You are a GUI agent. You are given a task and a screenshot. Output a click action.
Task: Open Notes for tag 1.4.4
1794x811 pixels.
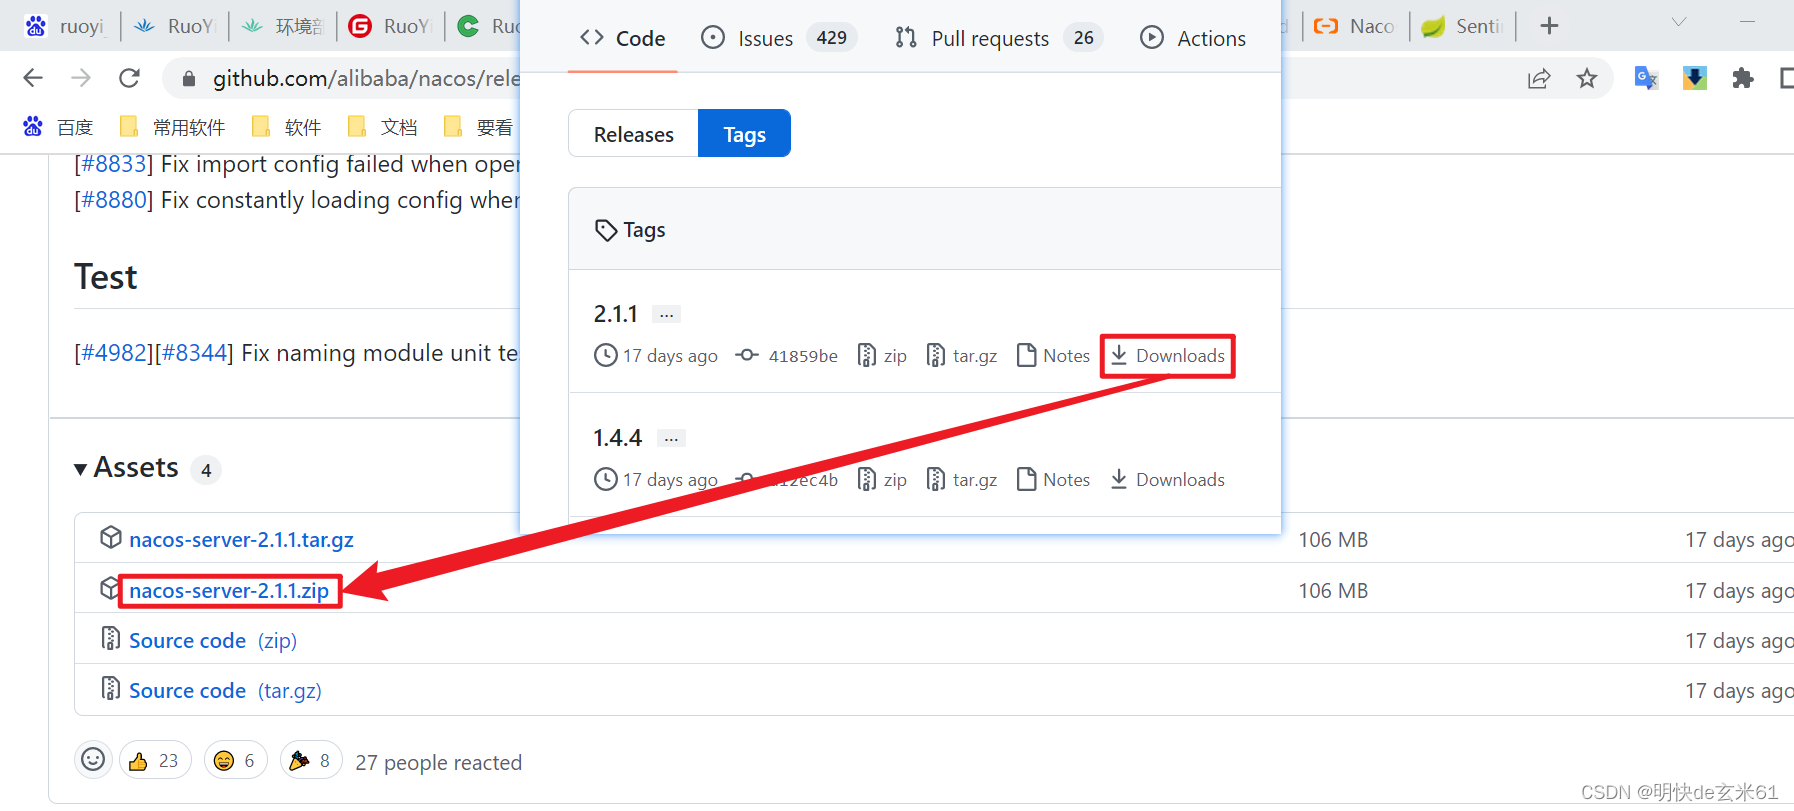1053,480
